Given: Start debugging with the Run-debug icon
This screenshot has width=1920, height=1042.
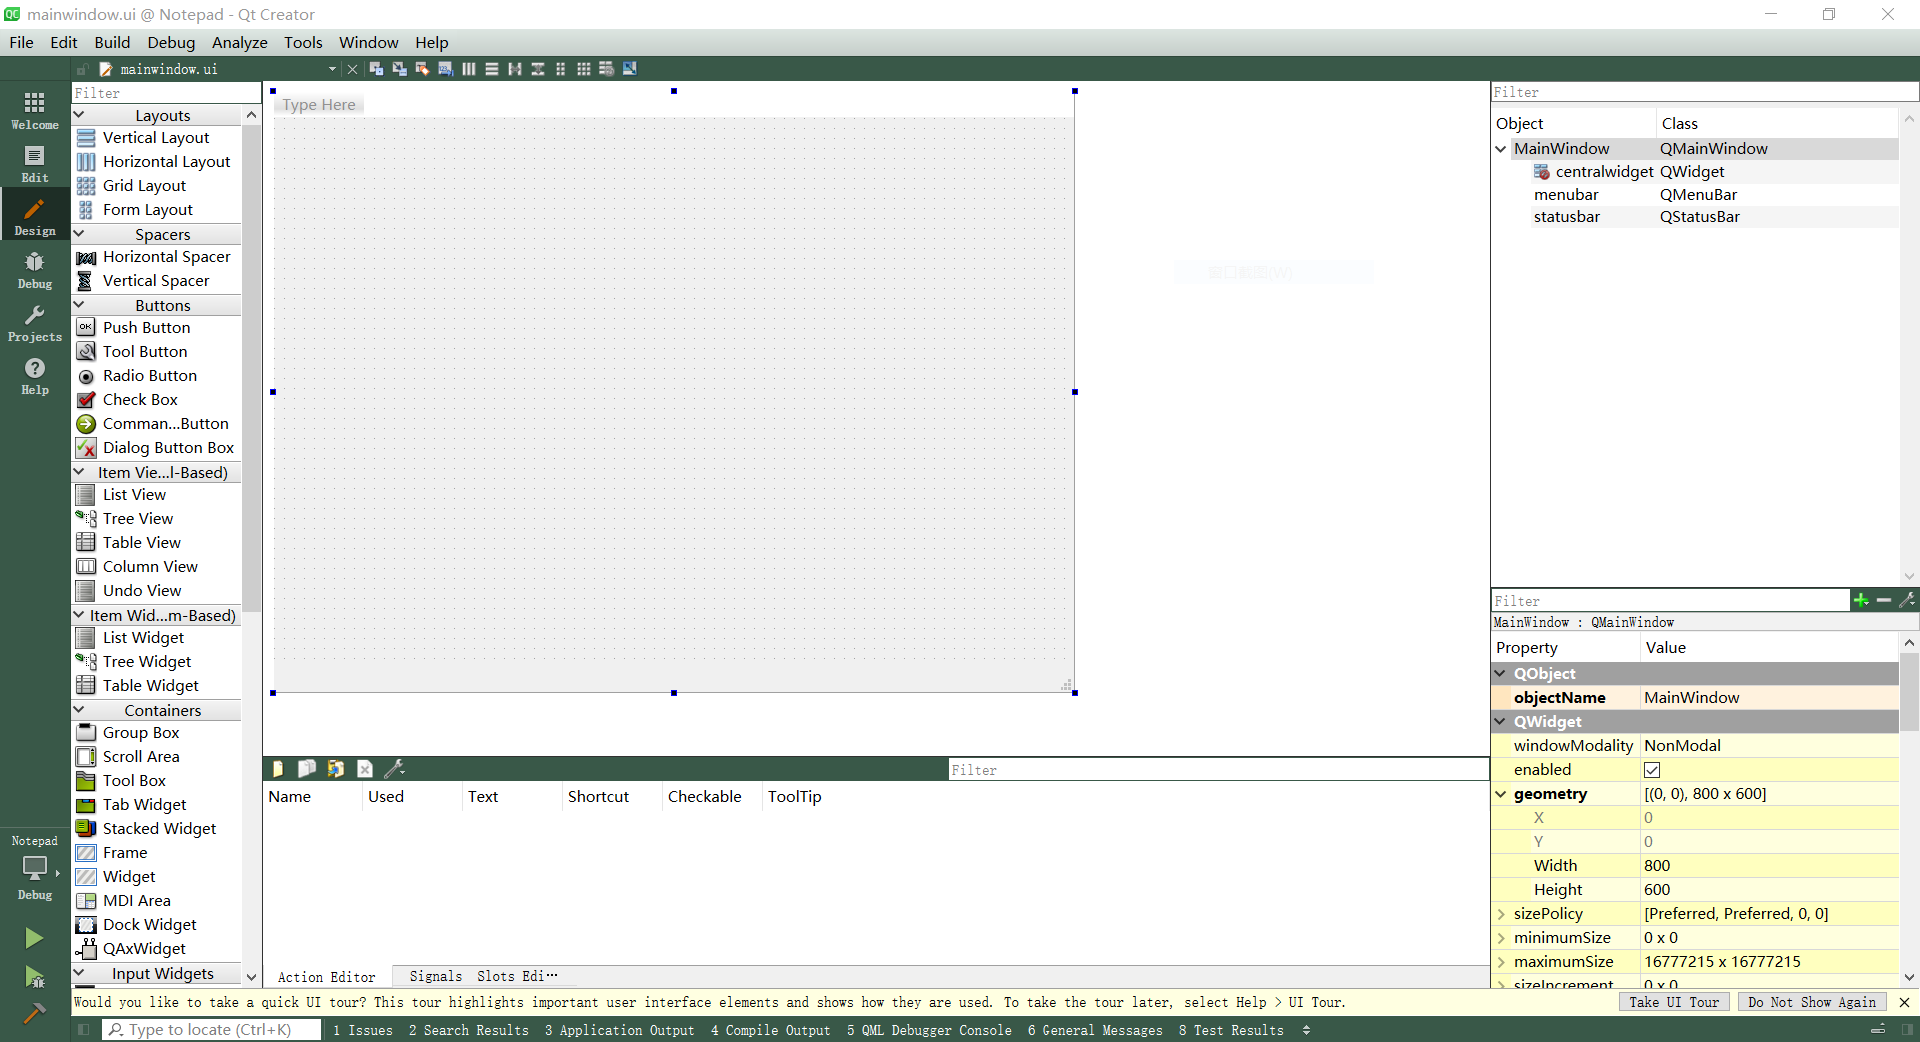Looking at the screenshot, I should (34, 977).
